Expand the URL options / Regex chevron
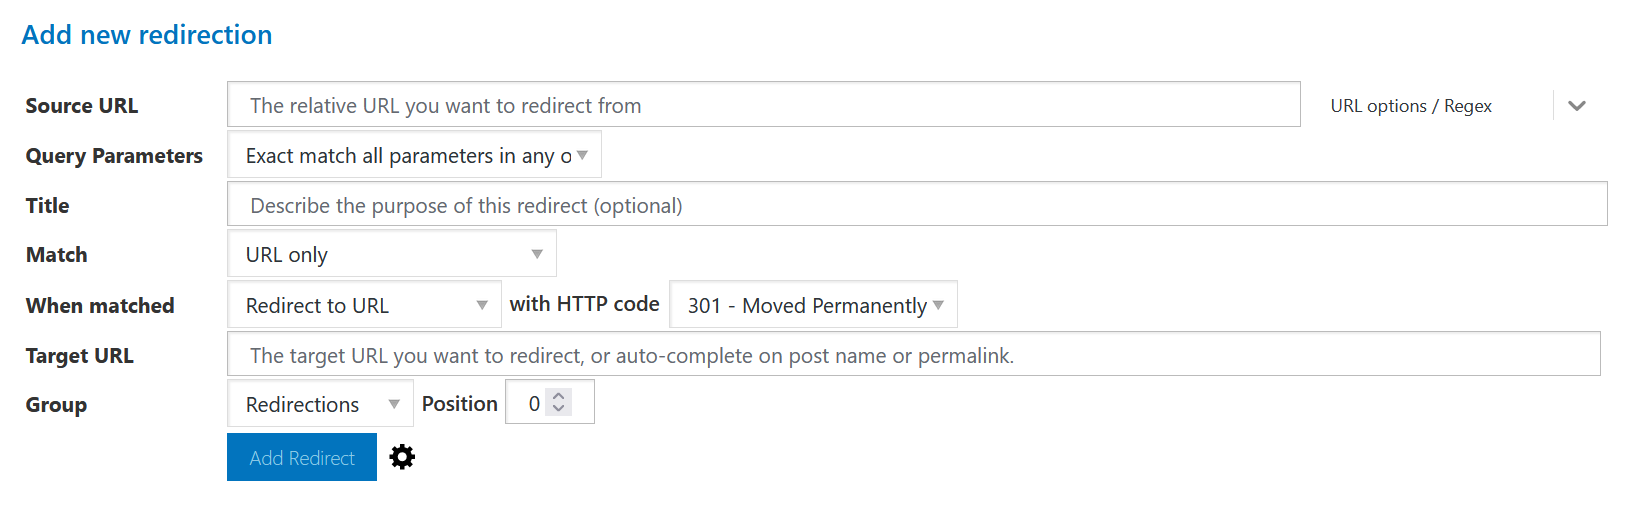The width and height of the screenshot is (1639, 507). (1577, 106)
